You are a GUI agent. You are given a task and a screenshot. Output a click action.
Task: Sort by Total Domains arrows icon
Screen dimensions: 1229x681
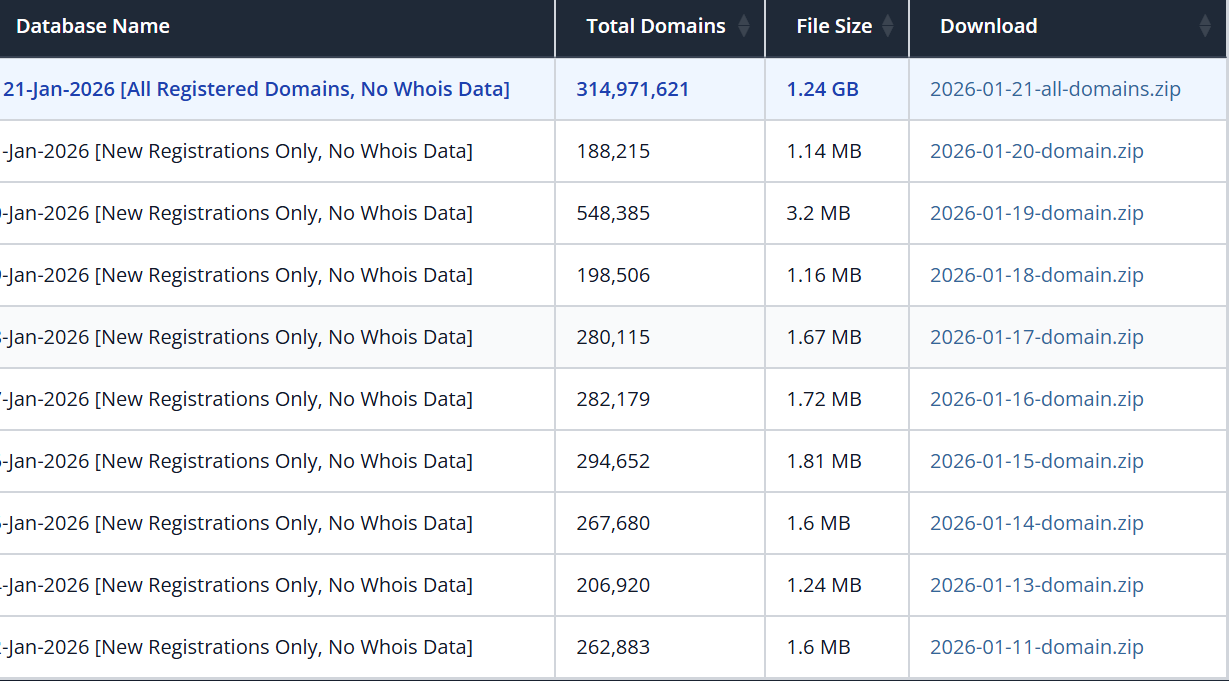(x=743, y=27)
